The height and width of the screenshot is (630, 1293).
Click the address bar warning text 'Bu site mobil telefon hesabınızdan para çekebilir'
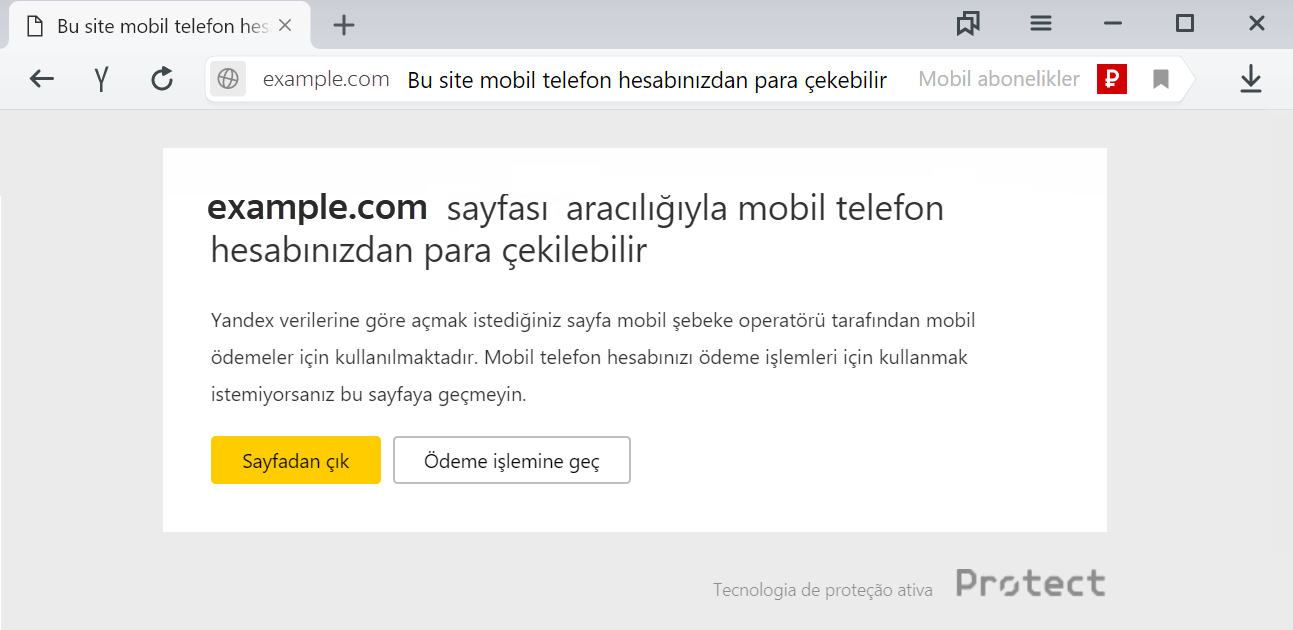pyautogui.click(x=647, y=80)
